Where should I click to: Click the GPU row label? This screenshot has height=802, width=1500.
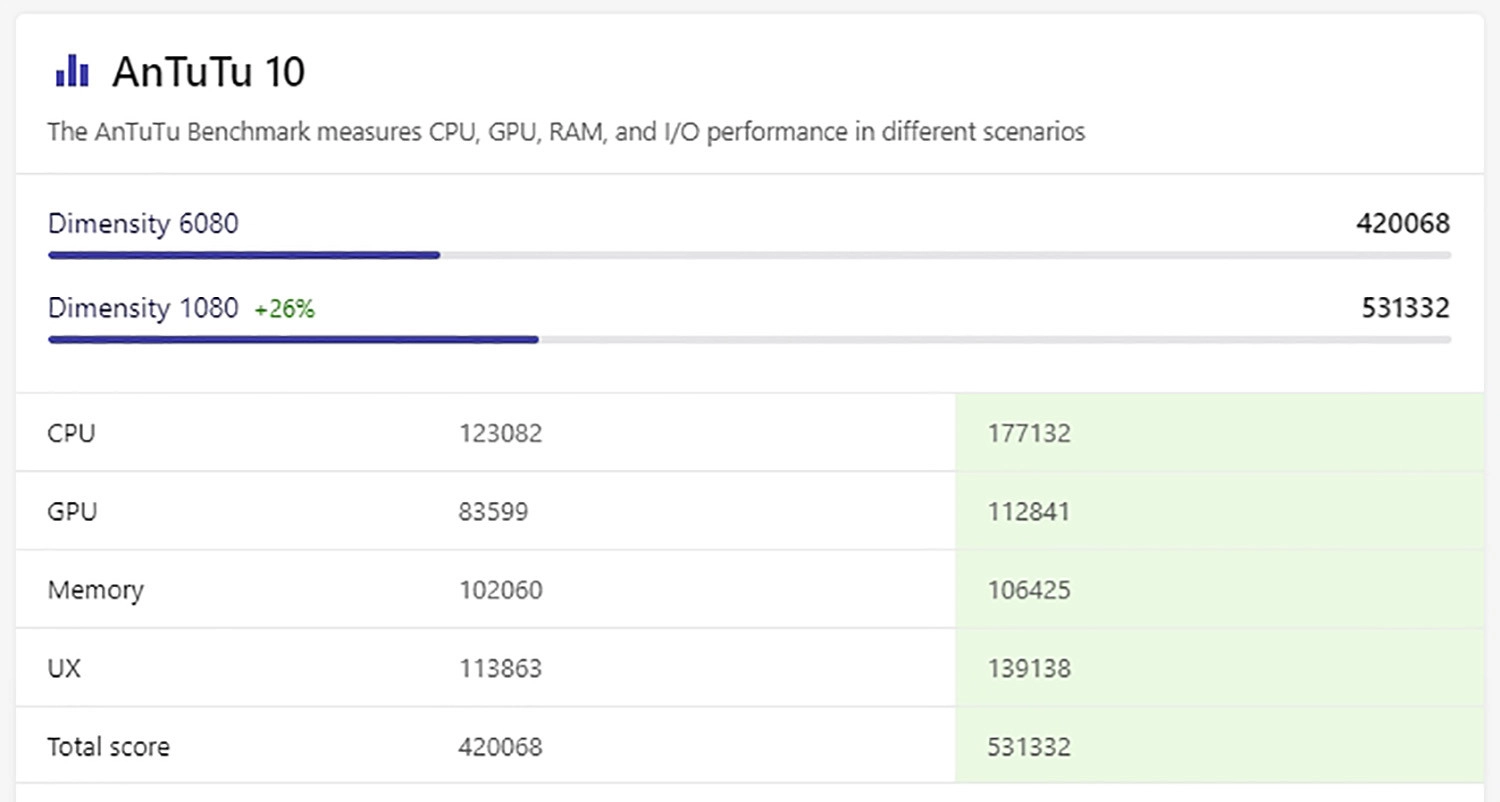tap(72, 512)
